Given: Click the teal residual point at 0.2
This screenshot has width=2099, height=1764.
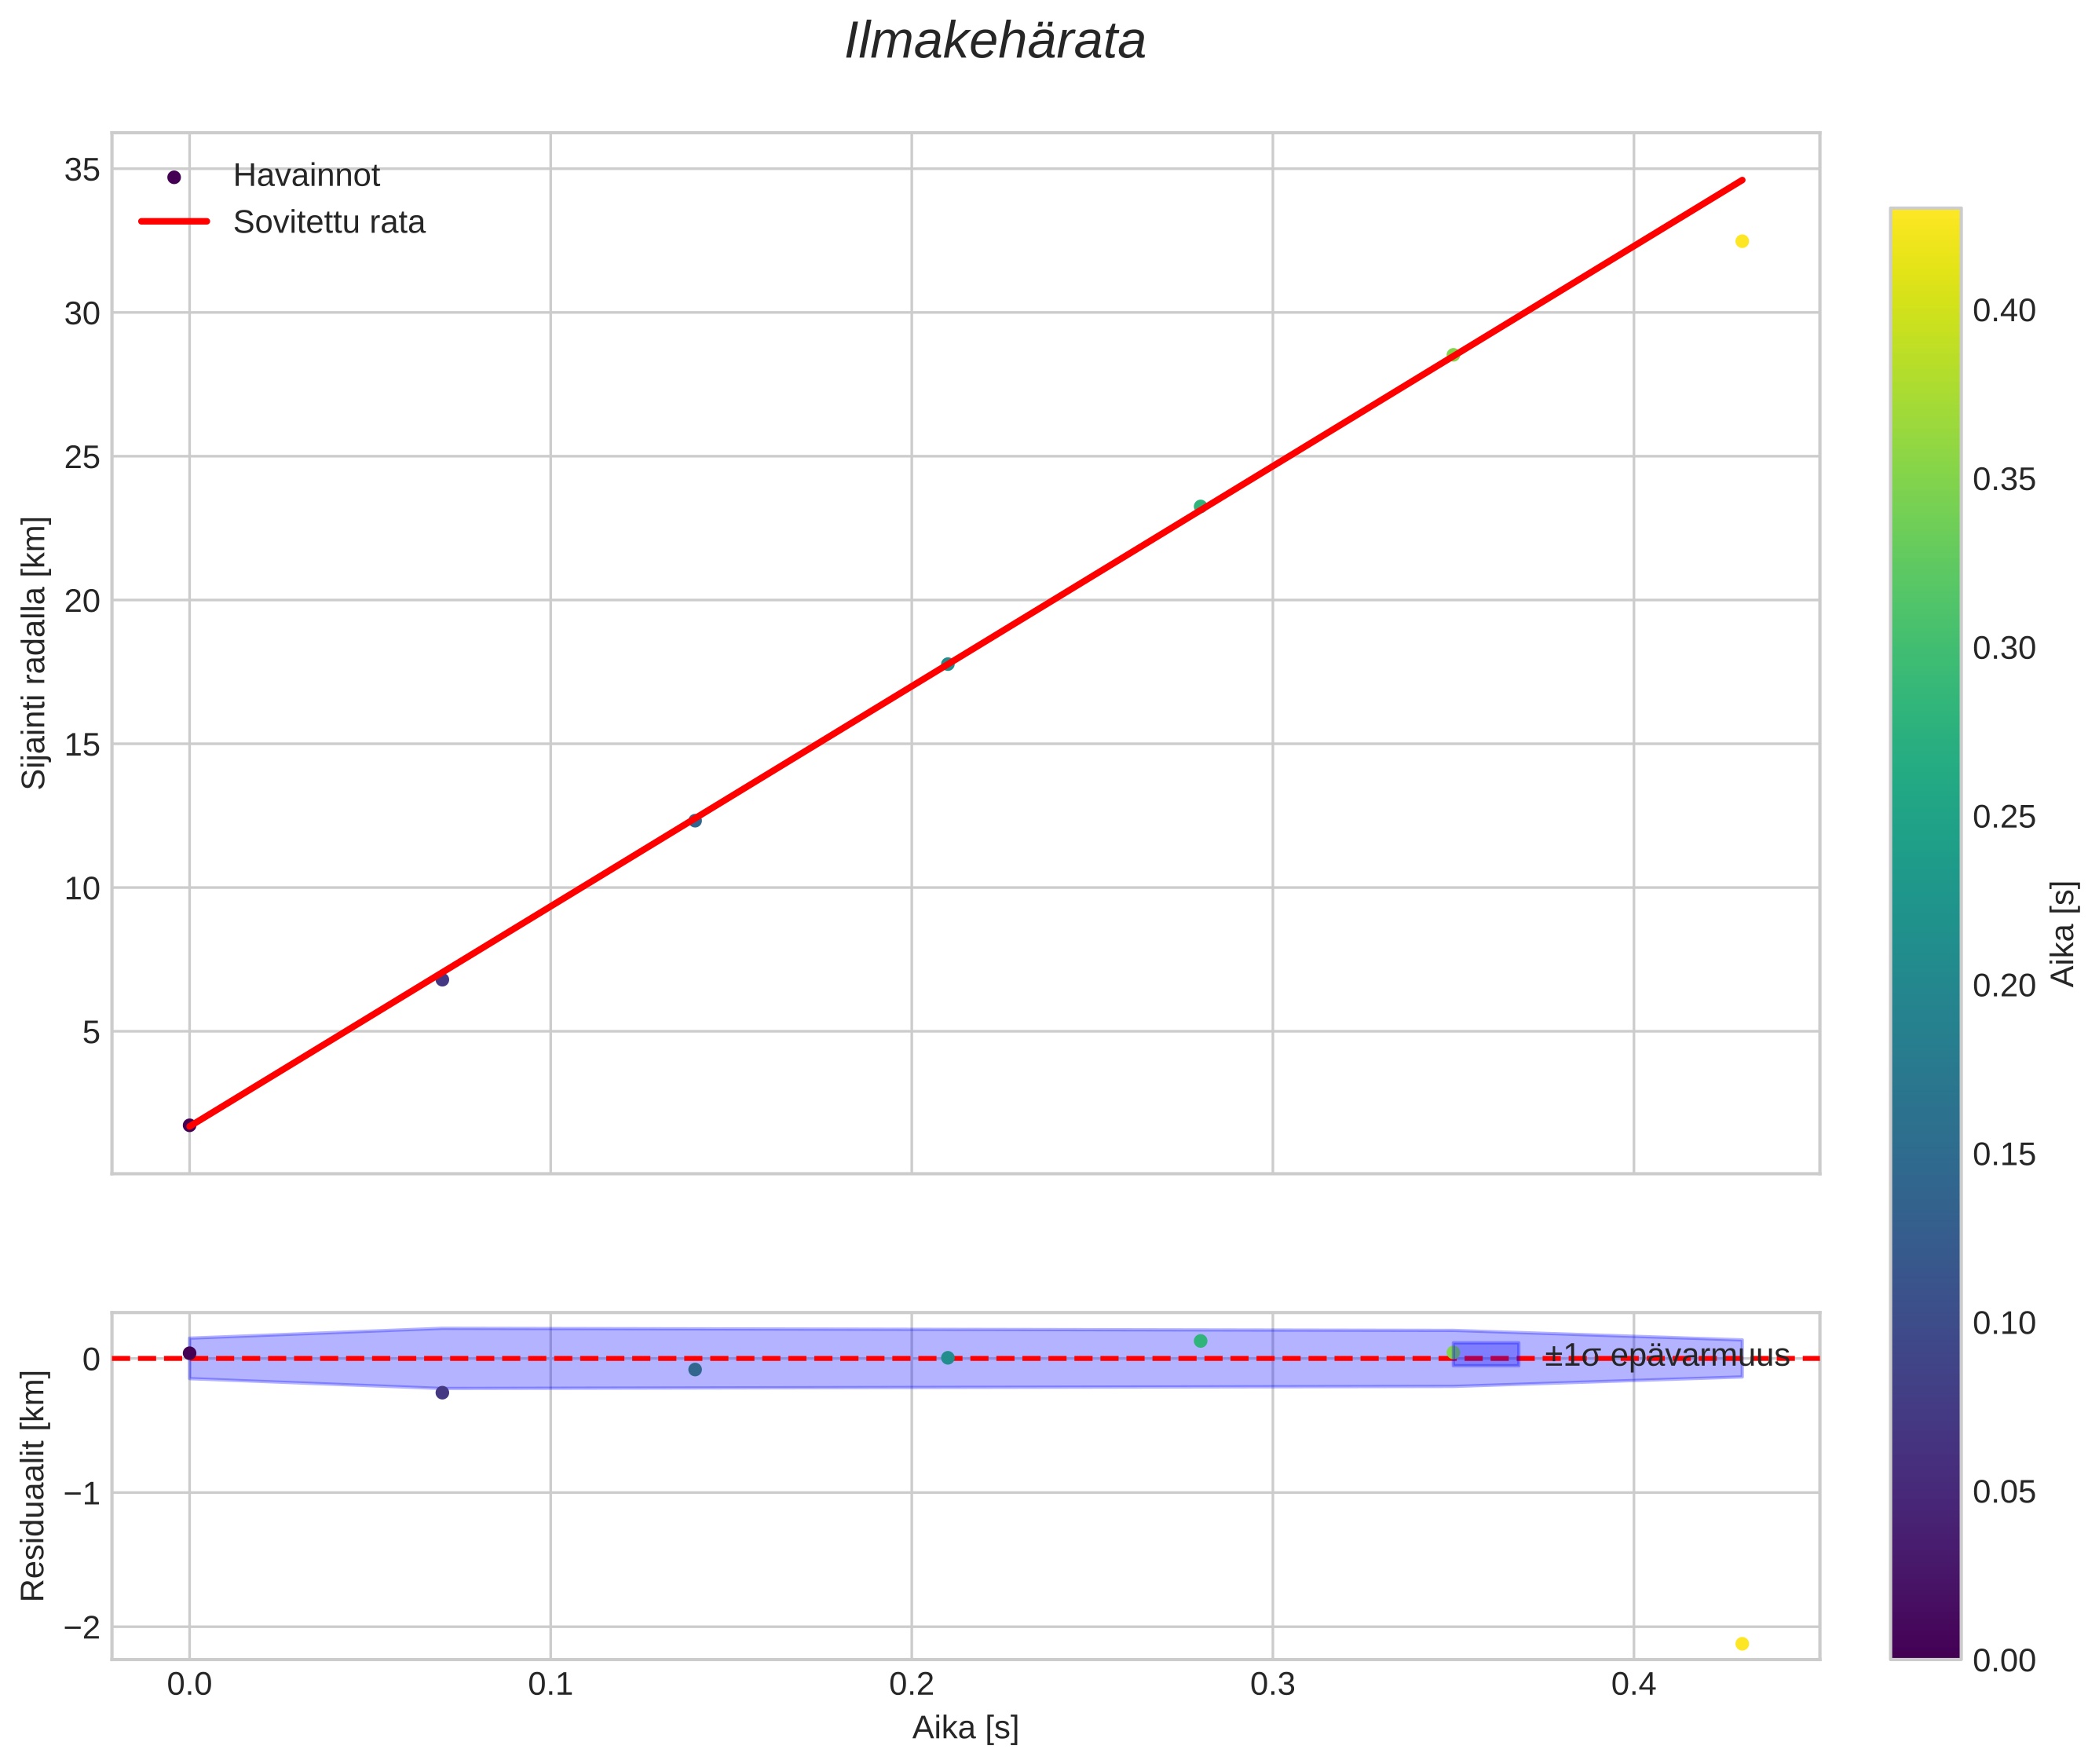Looking at the screenshot, I should (x=947, y=1358).
